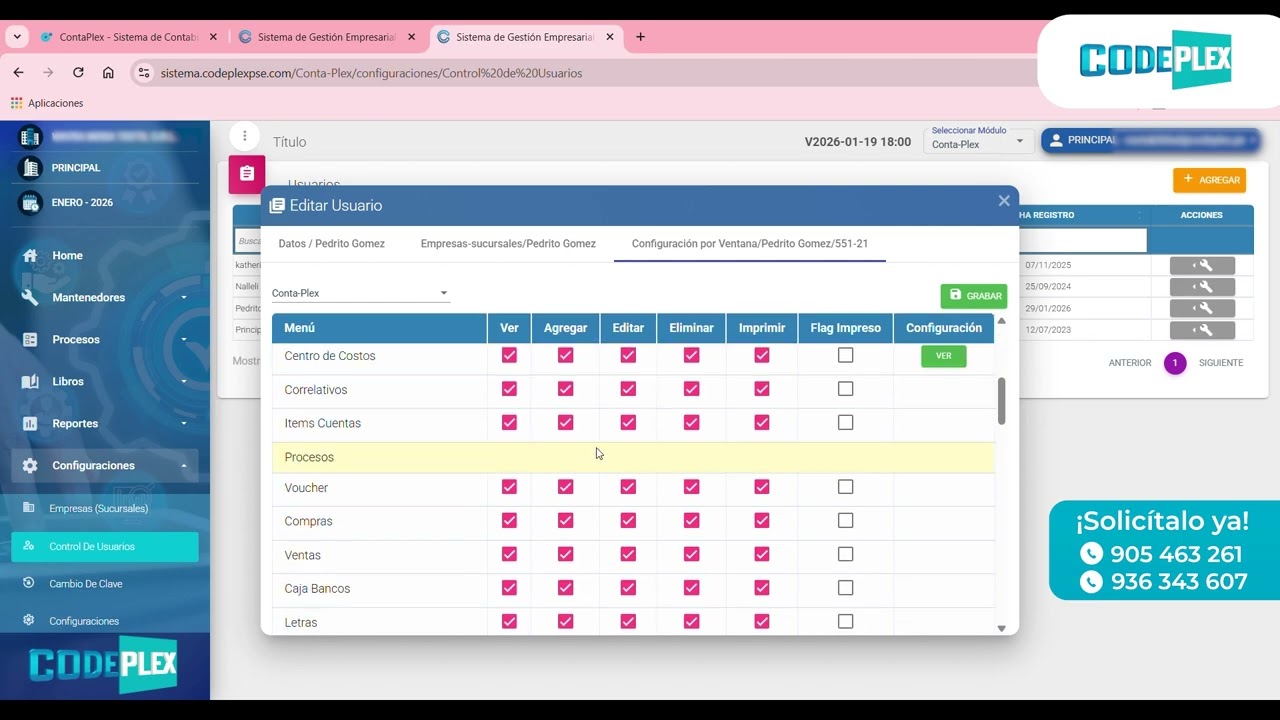1280x720 pixels.
Task: Expand the Libros sidebar menu
Action: point(105,381)
